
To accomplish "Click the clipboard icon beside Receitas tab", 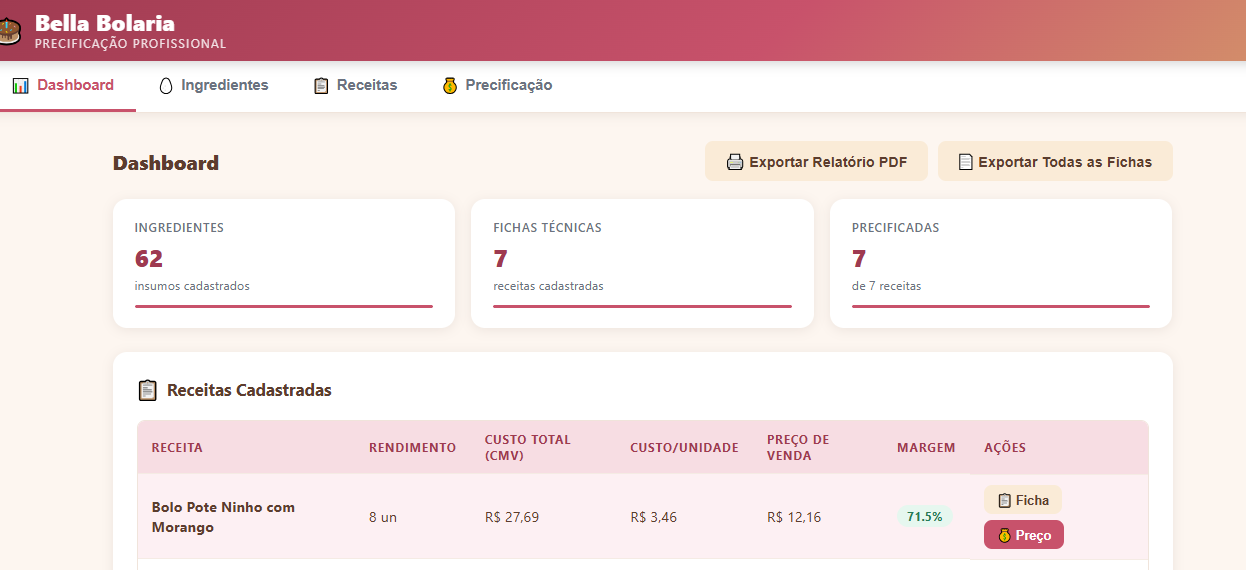I will click(321, 86).
